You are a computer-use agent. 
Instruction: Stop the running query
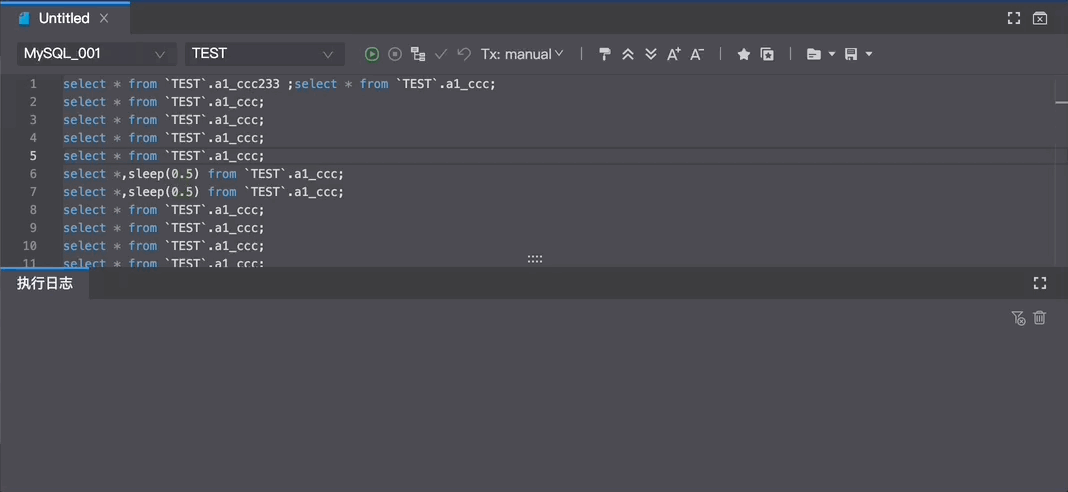coord(394,54)
